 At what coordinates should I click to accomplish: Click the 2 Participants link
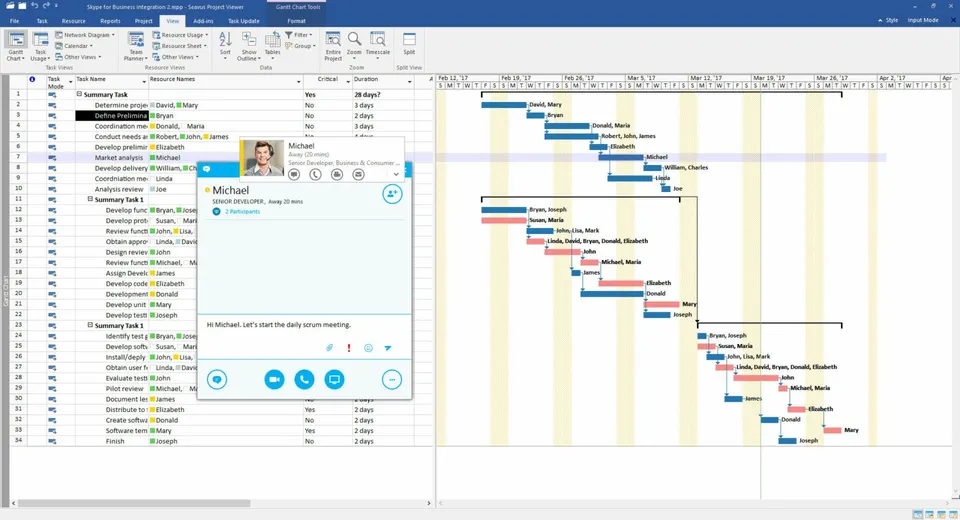pos(242,211)
